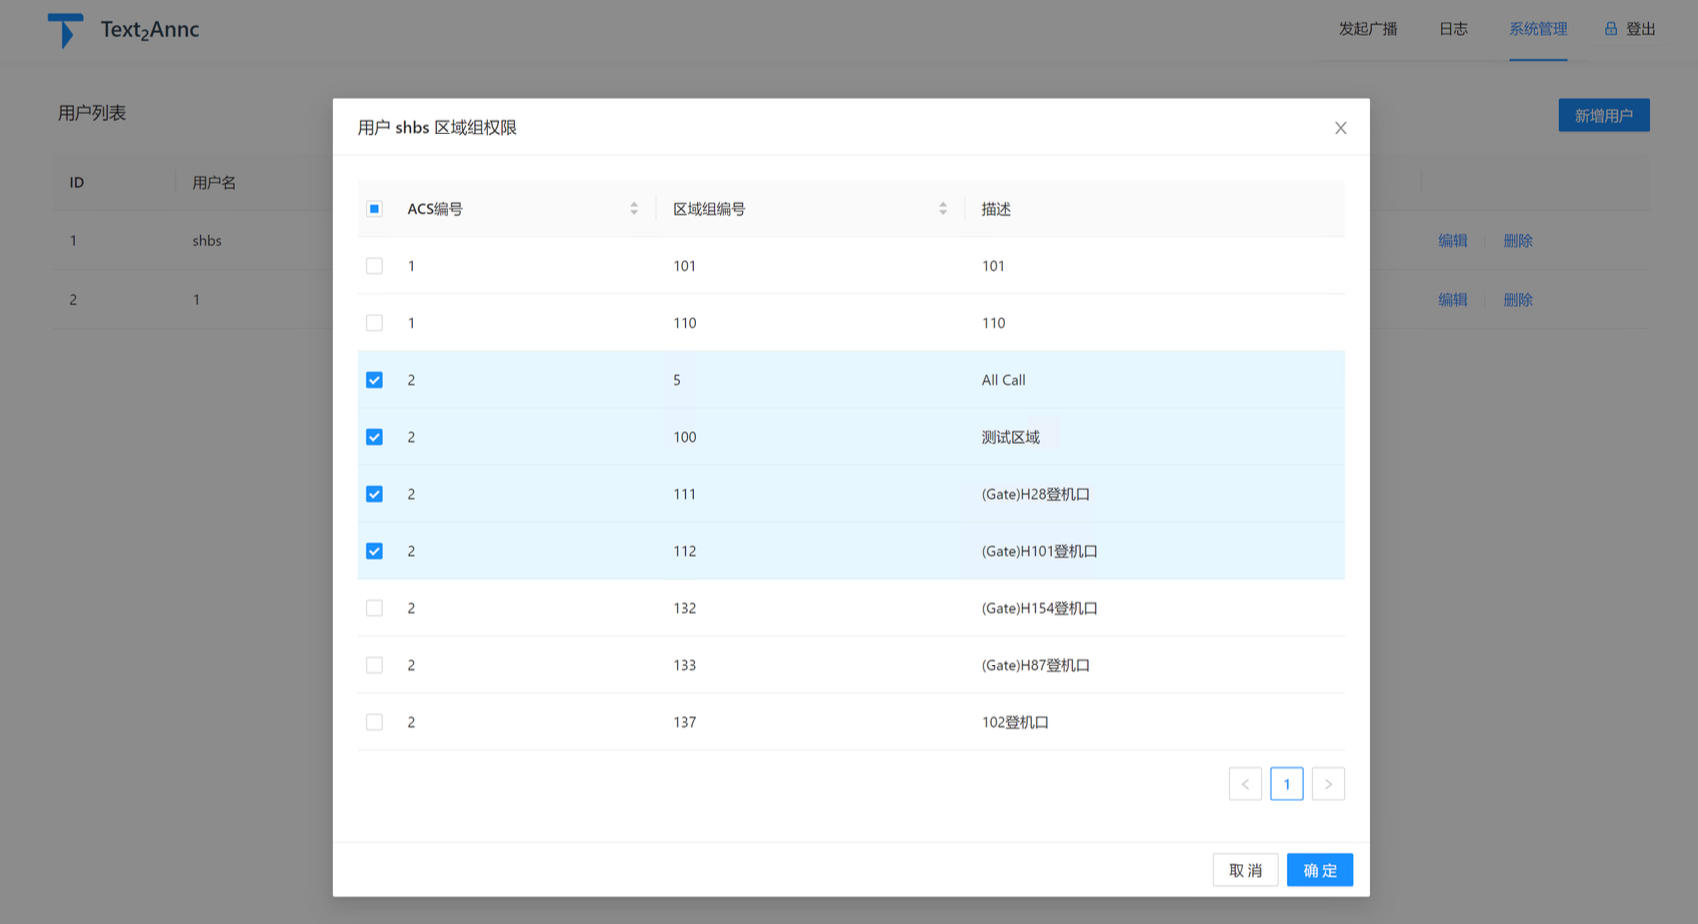Click the 取消 cancel button

coord(1245,870)
